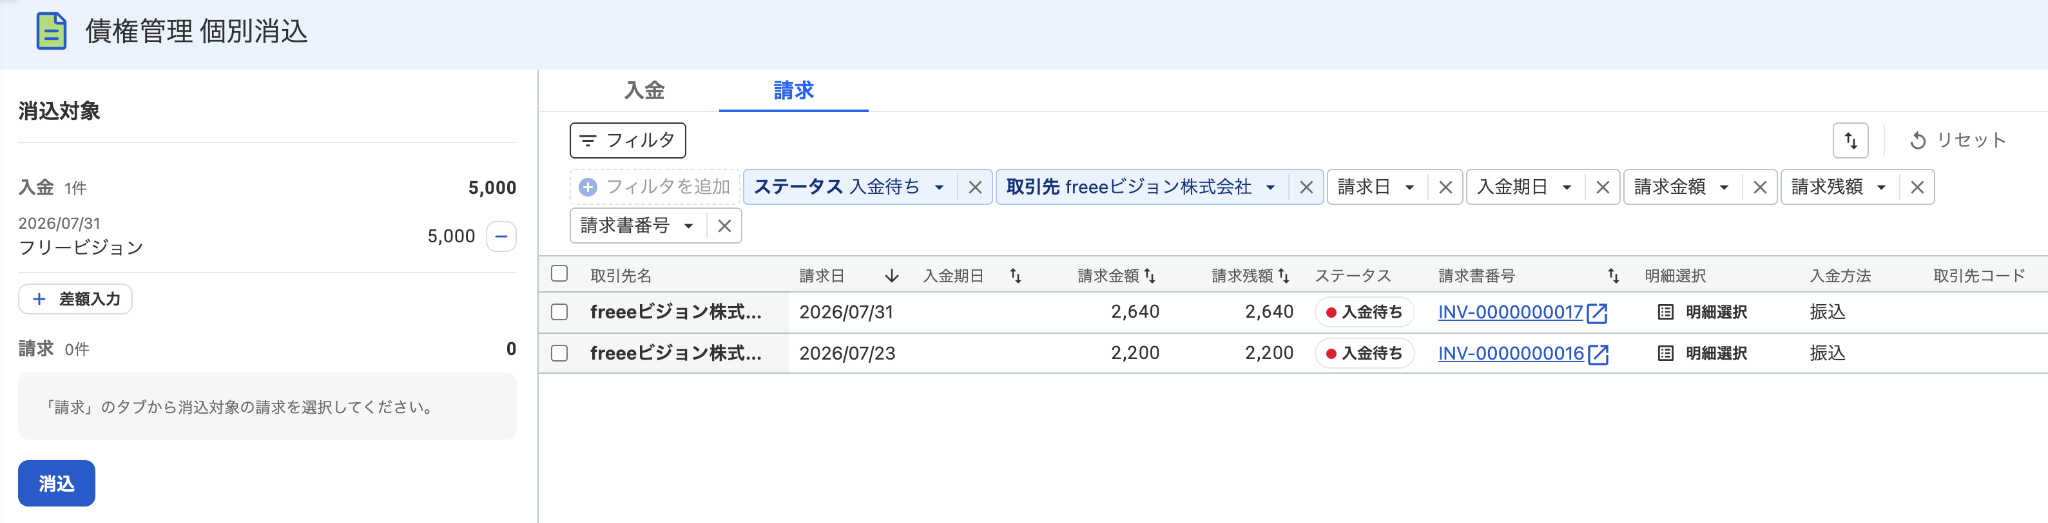Remove the 請求残額 filter
Viewport: 2048px width, 523px height.
[x=1917, y=187]
